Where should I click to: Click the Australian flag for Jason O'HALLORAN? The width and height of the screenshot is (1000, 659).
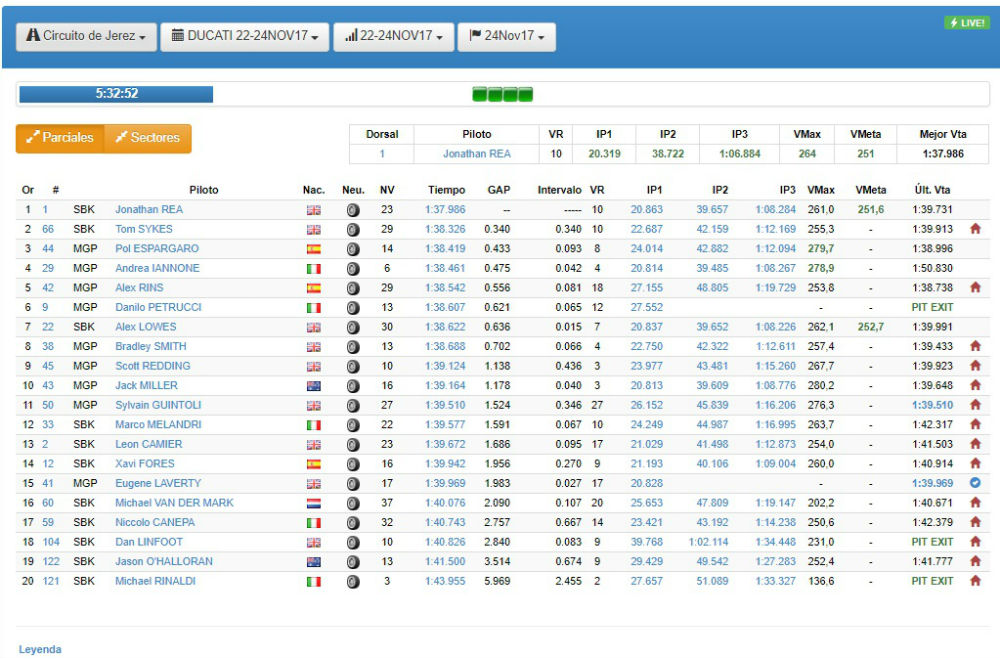pos(313,562)
